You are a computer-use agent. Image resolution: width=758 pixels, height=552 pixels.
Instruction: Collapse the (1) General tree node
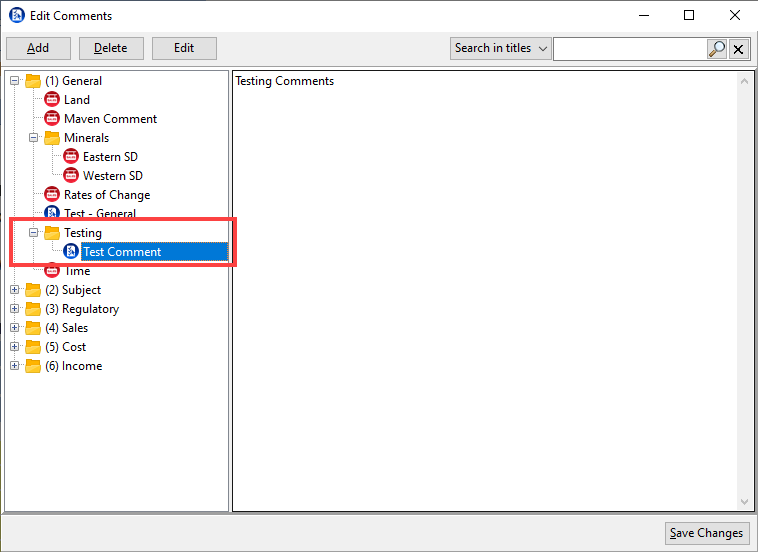click(x=15, y=81)
